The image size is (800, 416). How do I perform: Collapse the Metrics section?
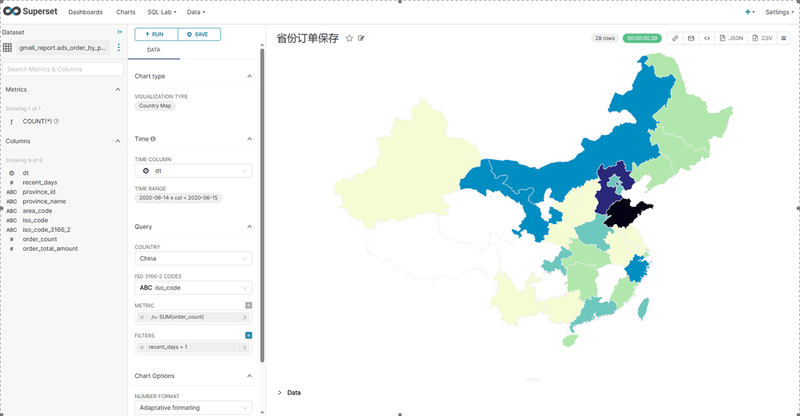pos(118,89)
